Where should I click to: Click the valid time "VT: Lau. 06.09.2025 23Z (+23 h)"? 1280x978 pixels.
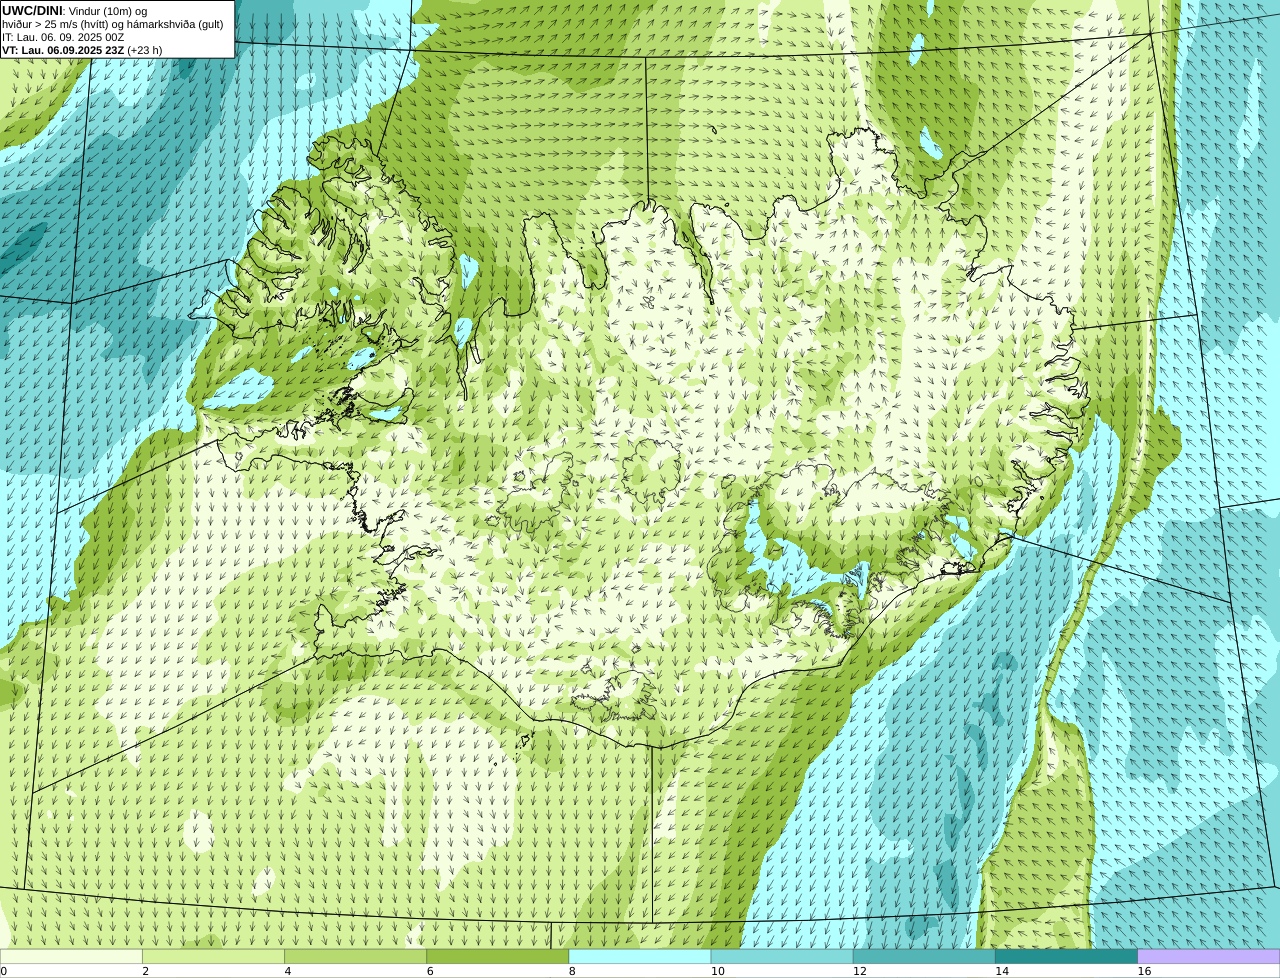pyautogui.click(x=82, y=50)
